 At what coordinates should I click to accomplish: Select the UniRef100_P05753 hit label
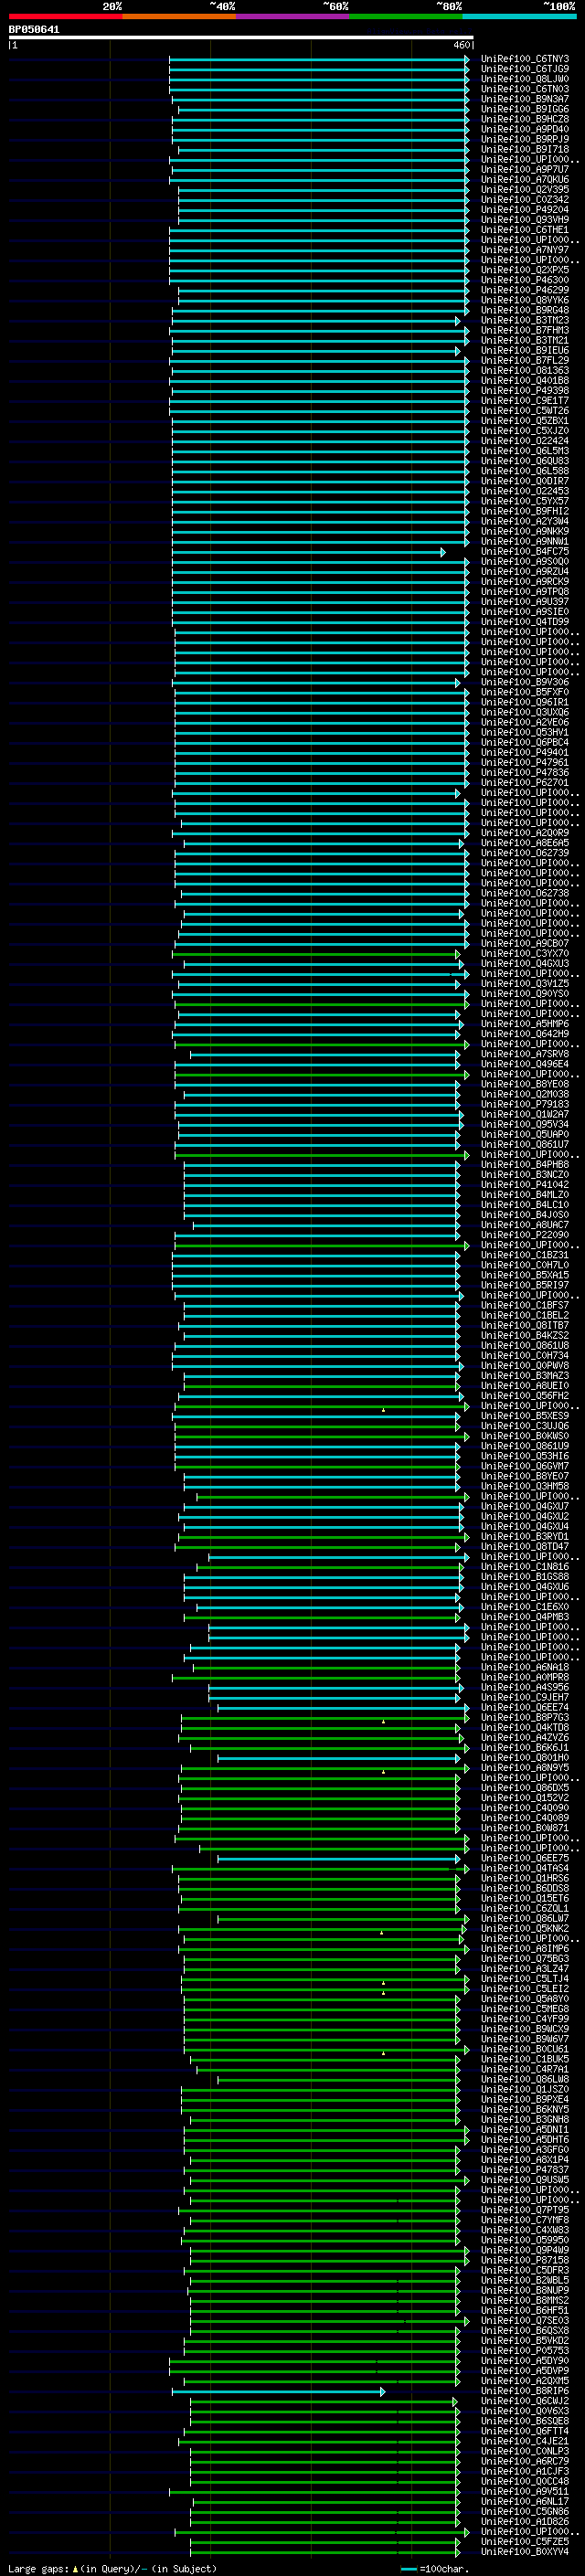pyautogui.click(x=525, y=2351)
